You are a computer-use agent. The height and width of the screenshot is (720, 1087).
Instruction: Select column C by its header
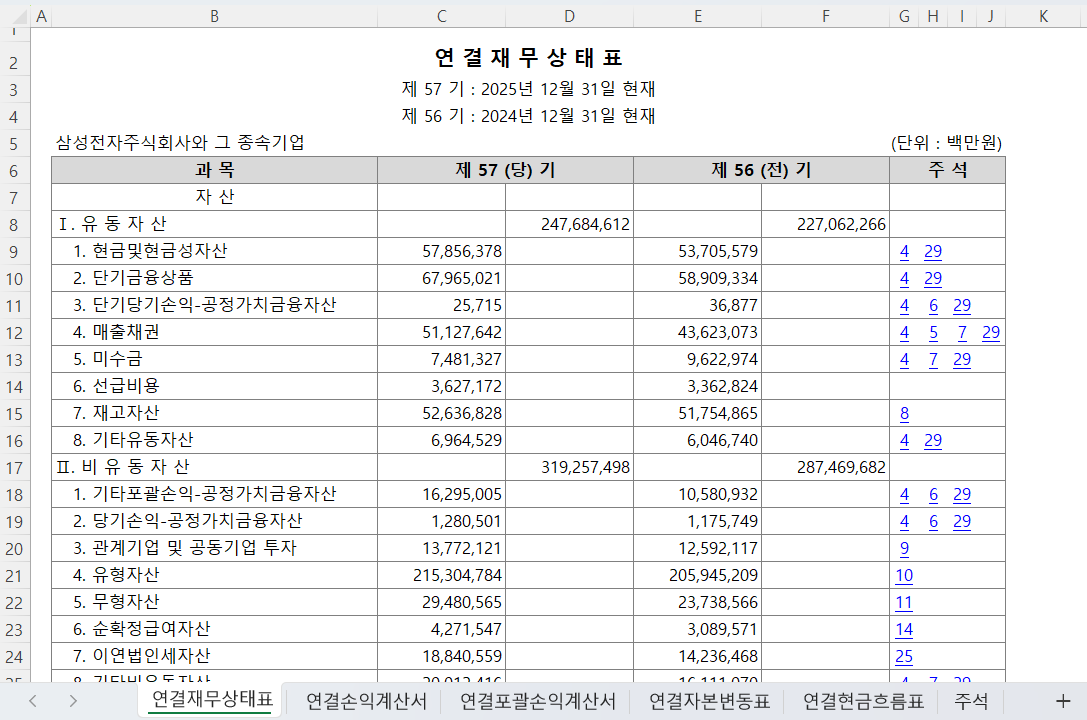pos(442,16)
